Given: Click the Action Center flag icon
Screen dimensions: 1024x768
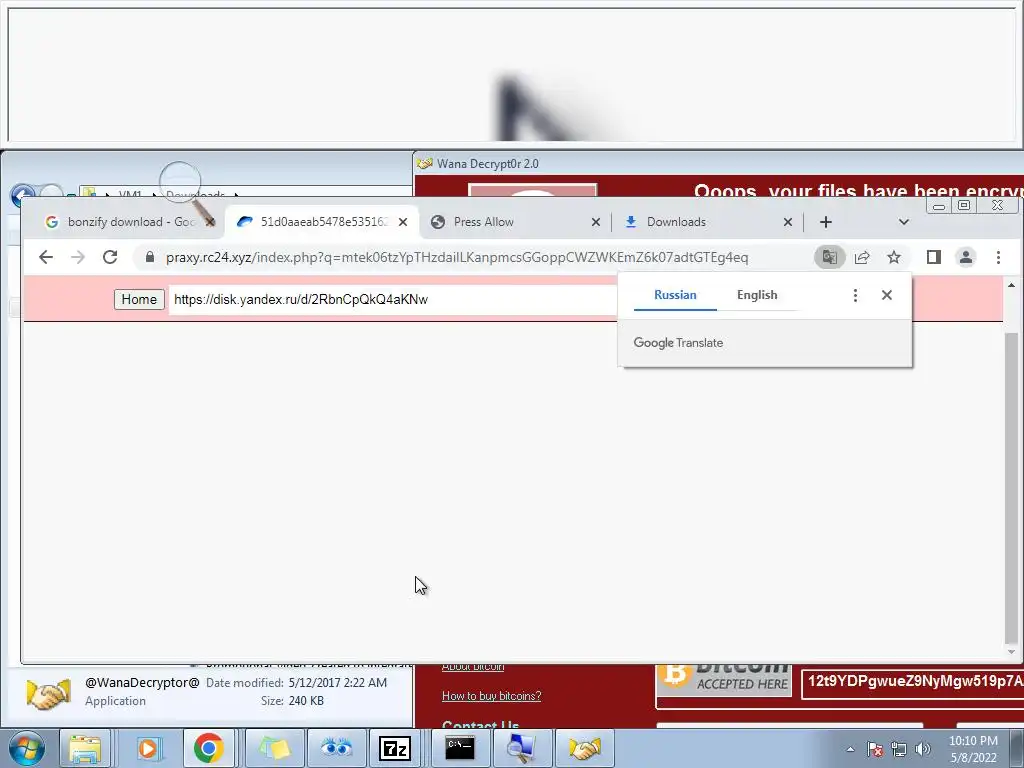Looking at the screenshot, I should [x=875, y=749].
